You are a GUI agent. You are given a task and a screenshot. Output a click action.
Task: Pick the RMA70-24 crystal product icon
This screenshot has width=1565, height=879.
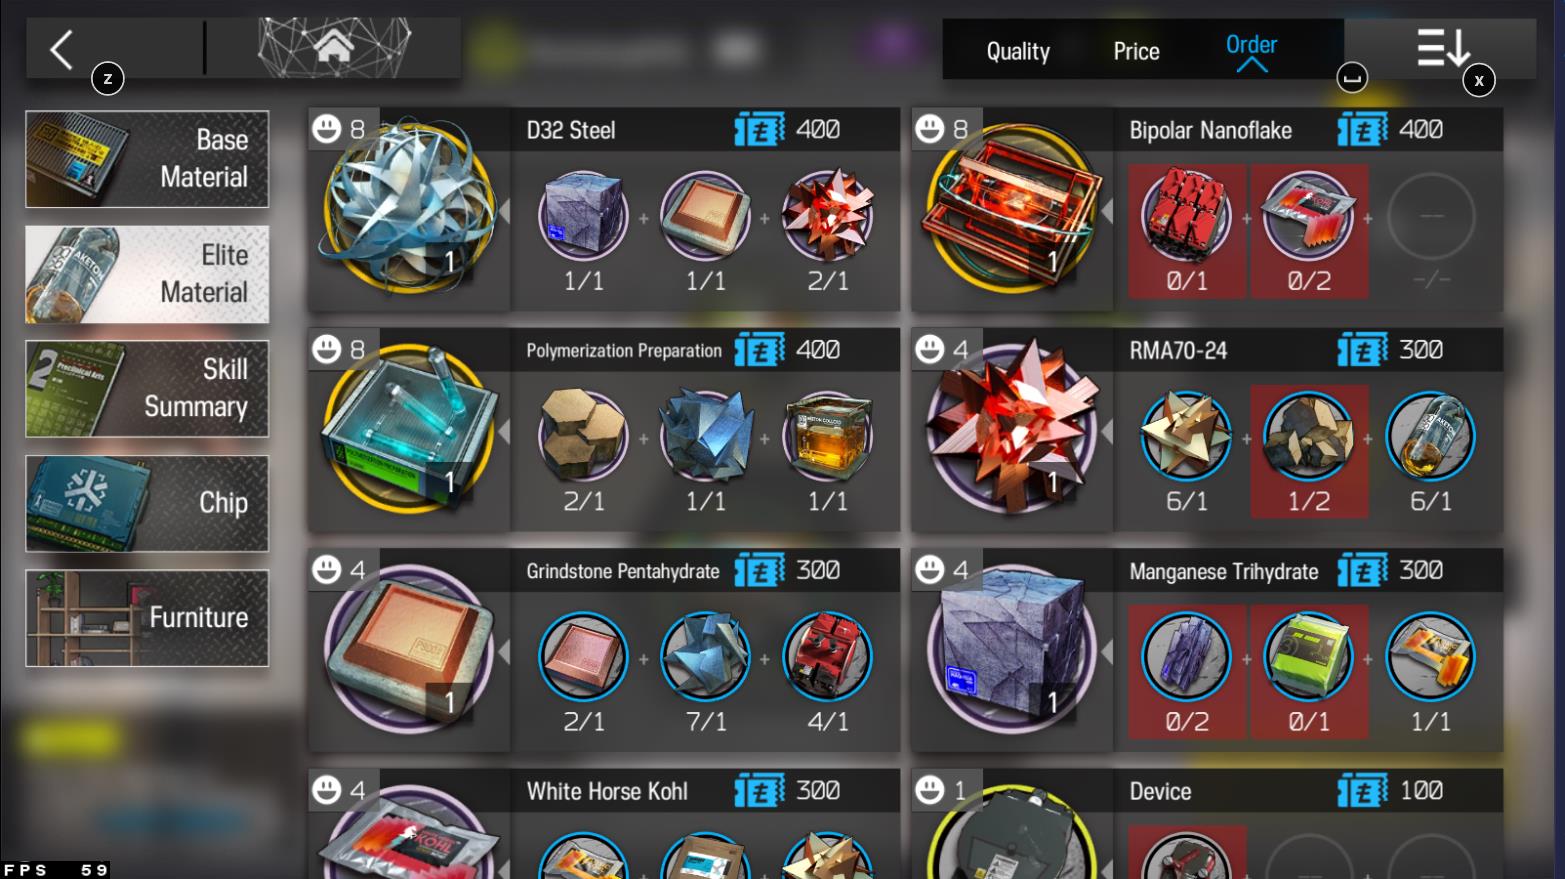1012,428
